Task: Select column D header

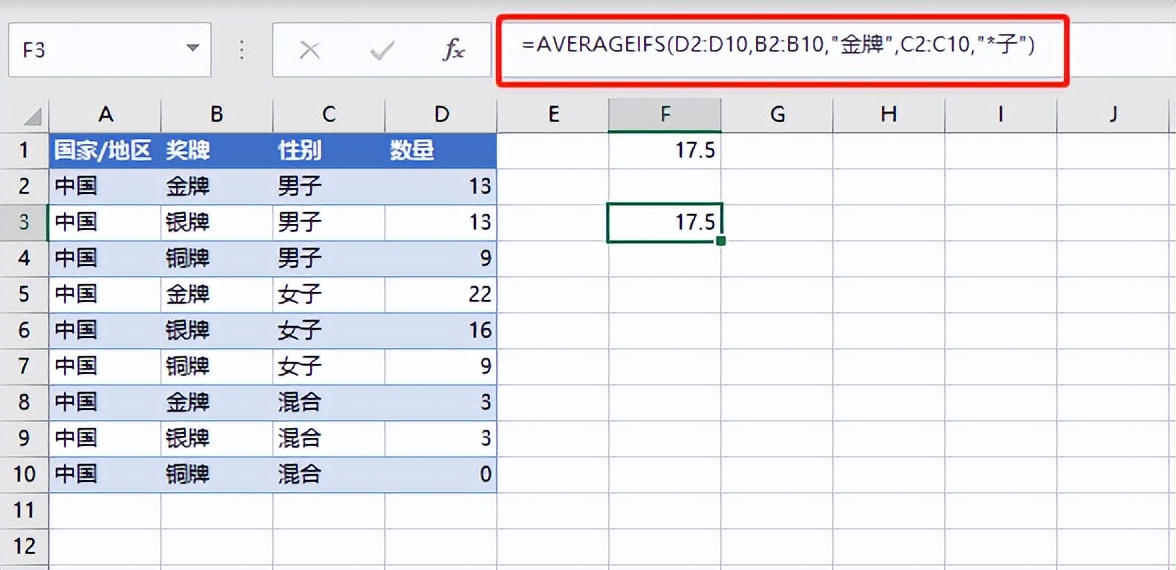Action: coord(441,115)
